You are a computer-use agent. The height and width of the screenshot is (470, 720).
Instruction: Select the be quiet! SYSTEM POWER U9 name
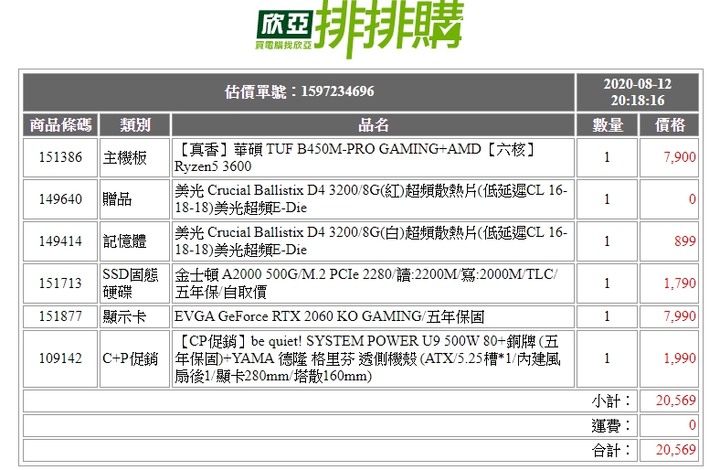click(373, 358)
